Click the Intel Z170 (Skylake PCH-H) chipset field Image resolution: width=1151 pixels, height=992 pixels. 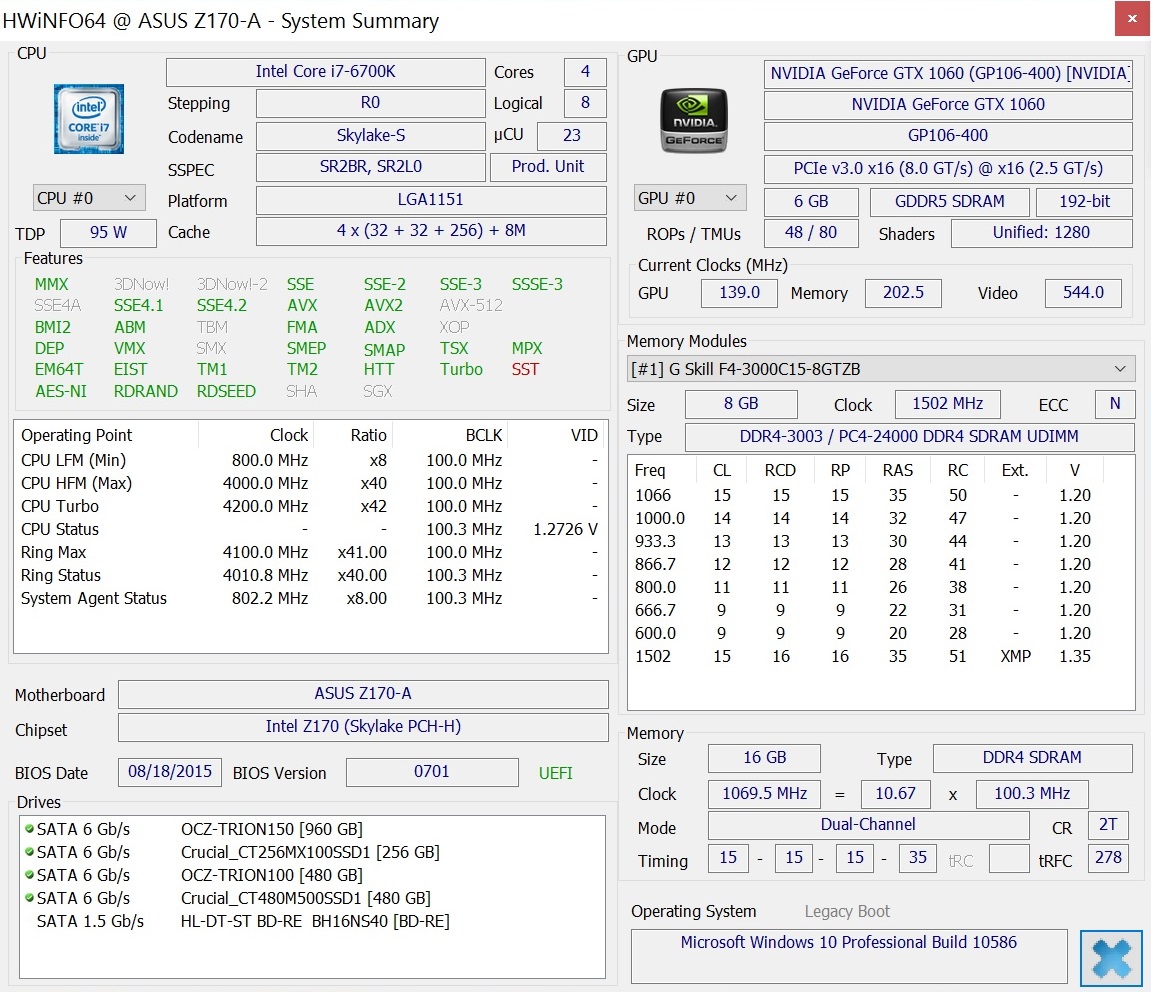[363, 727]
